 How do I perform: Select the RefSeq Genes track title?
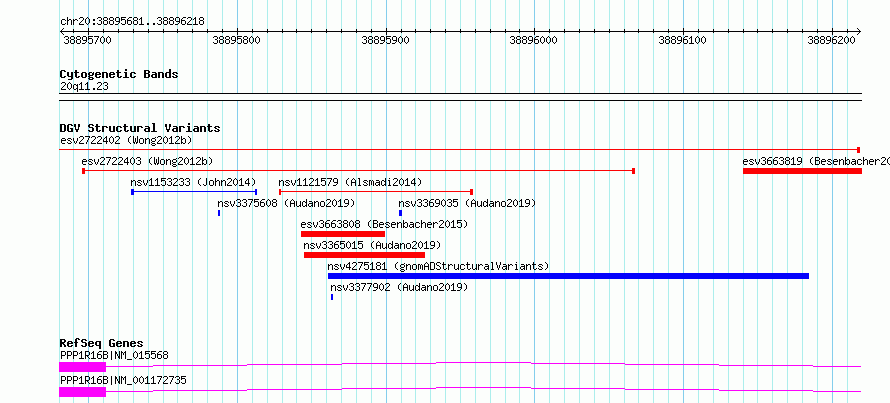101,343
